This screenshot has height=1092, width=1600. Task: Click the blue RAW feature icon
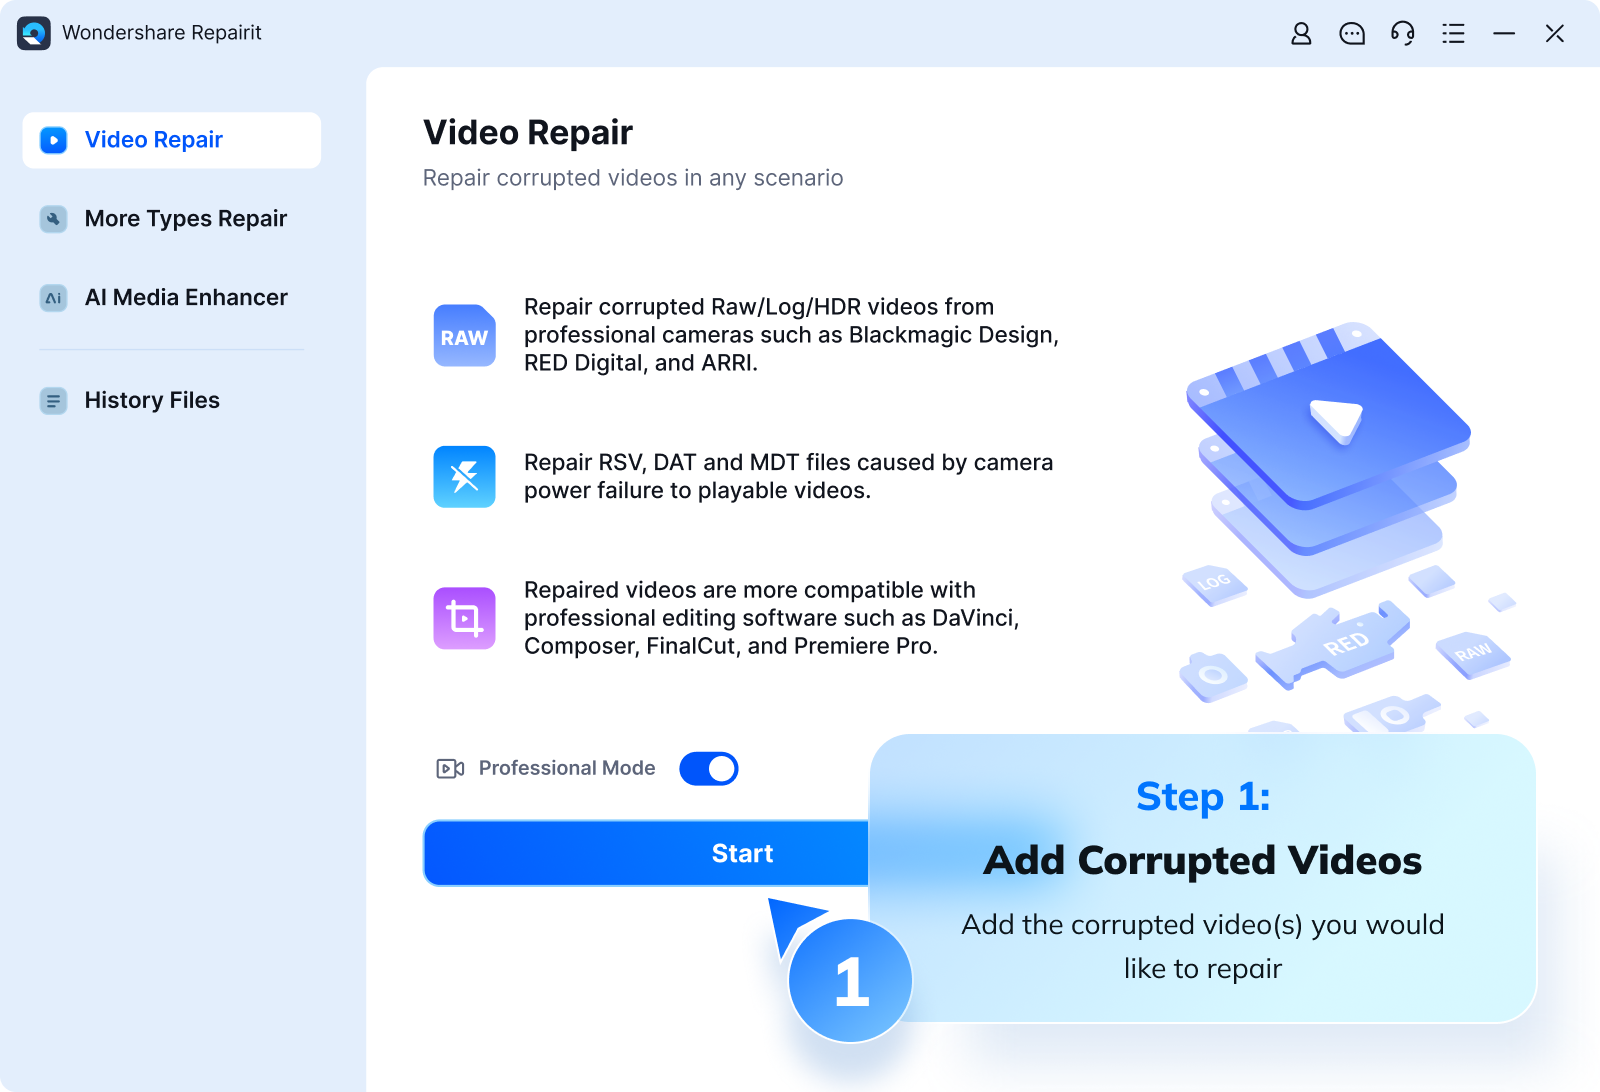(x=465, y=336)
